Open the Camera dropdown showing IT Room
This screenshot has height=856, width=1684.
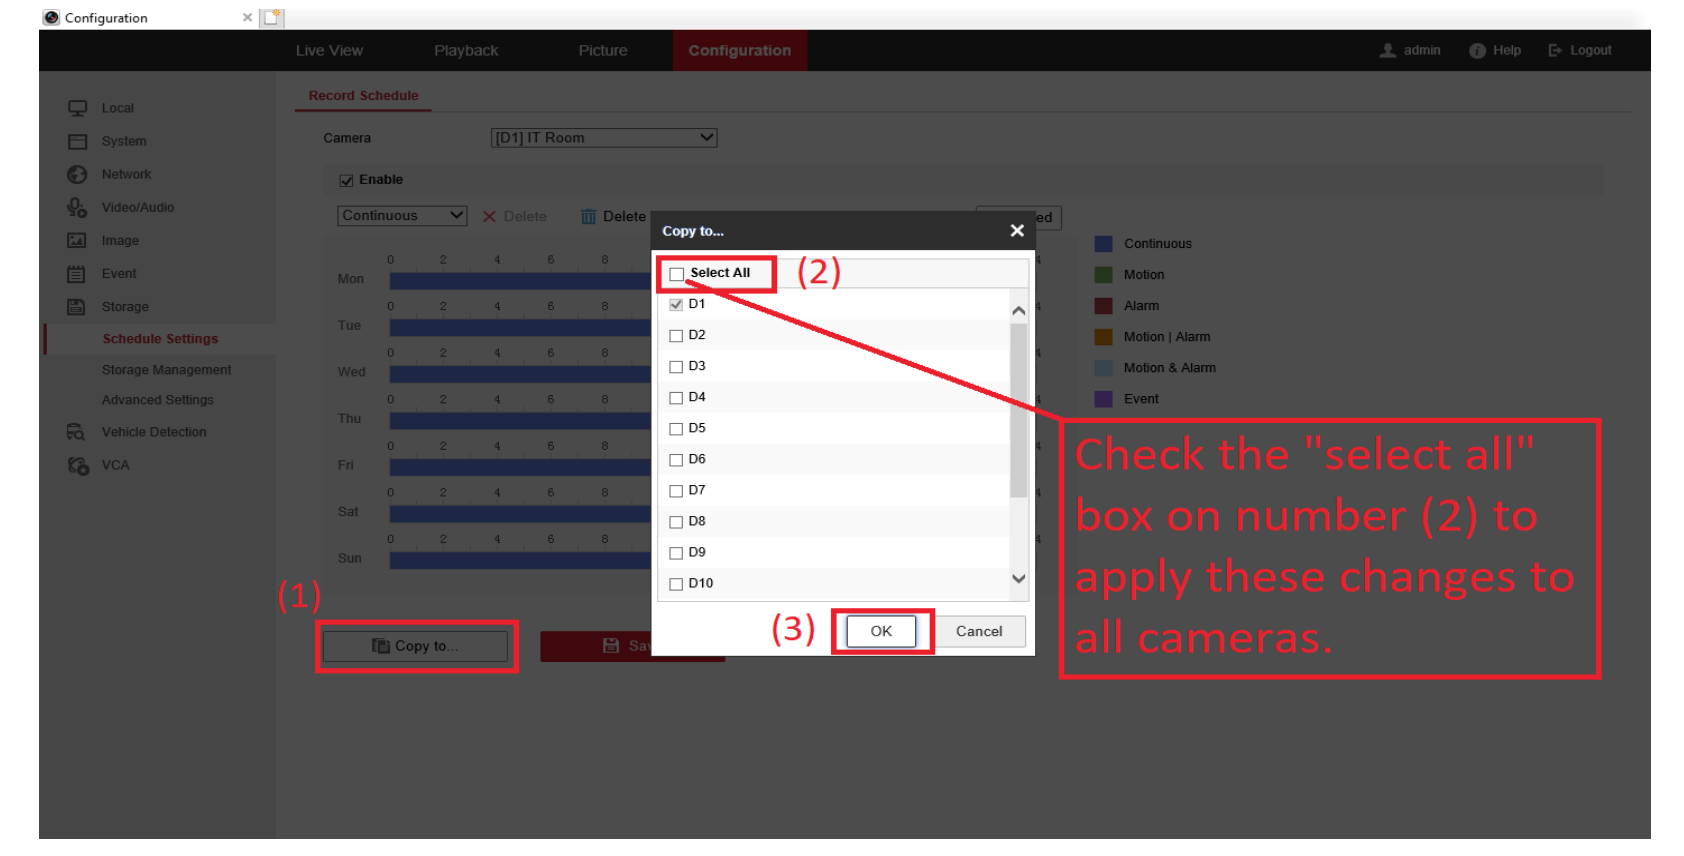(x=603, y=138)
